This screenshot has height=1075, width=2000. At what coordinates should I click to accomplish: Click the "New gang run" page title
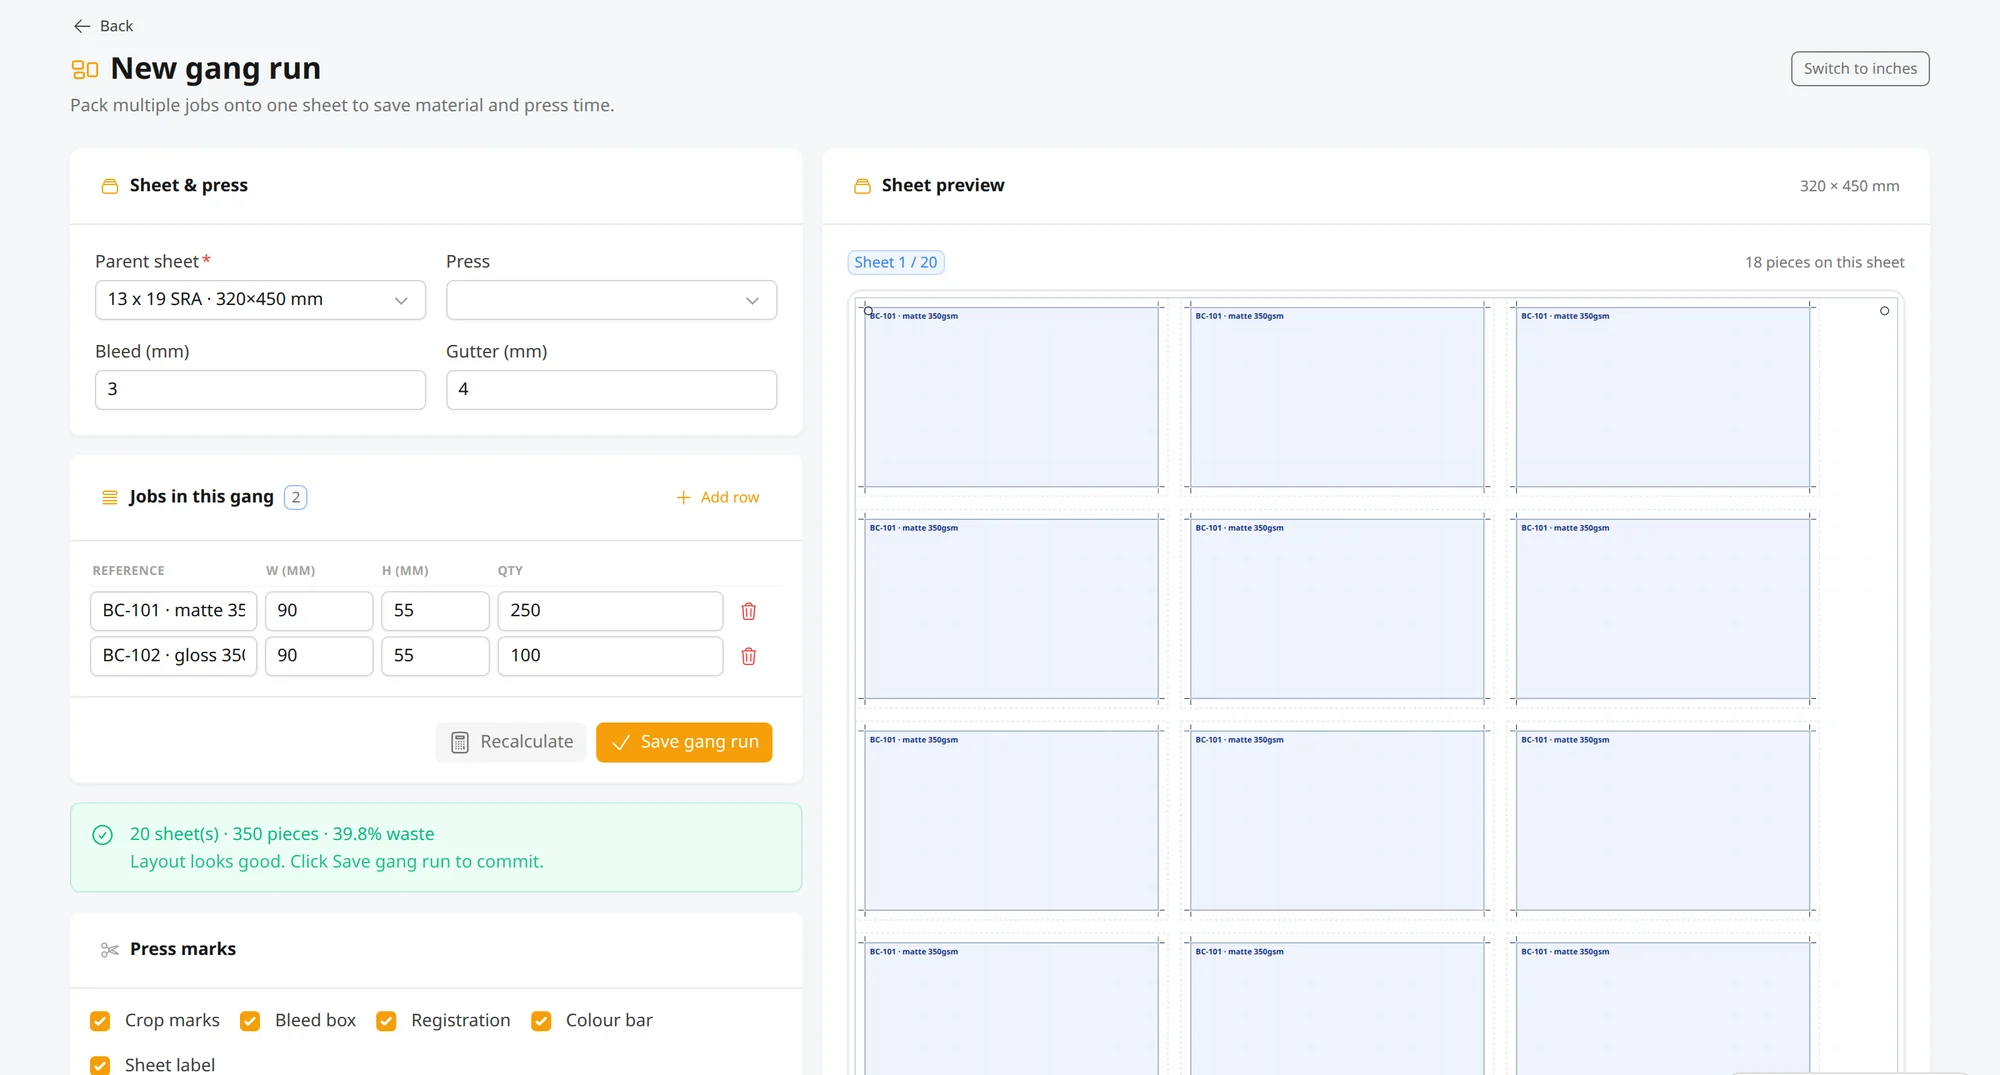pos(215,69)
